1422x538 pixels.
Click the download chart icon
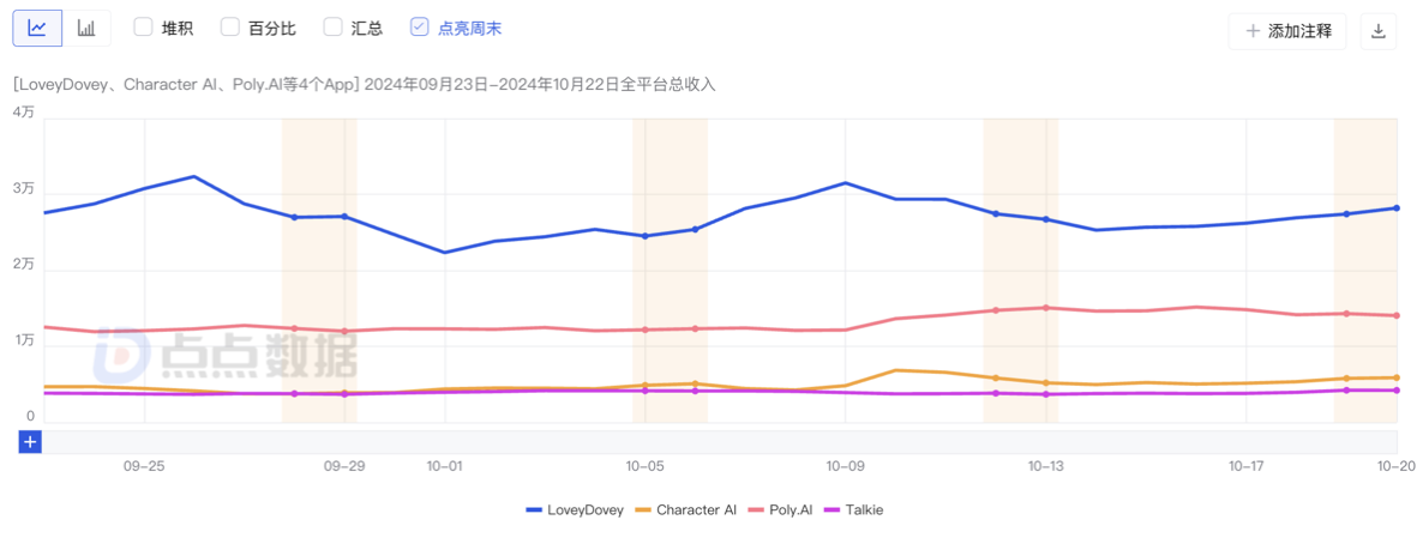tap(1378, 31)
